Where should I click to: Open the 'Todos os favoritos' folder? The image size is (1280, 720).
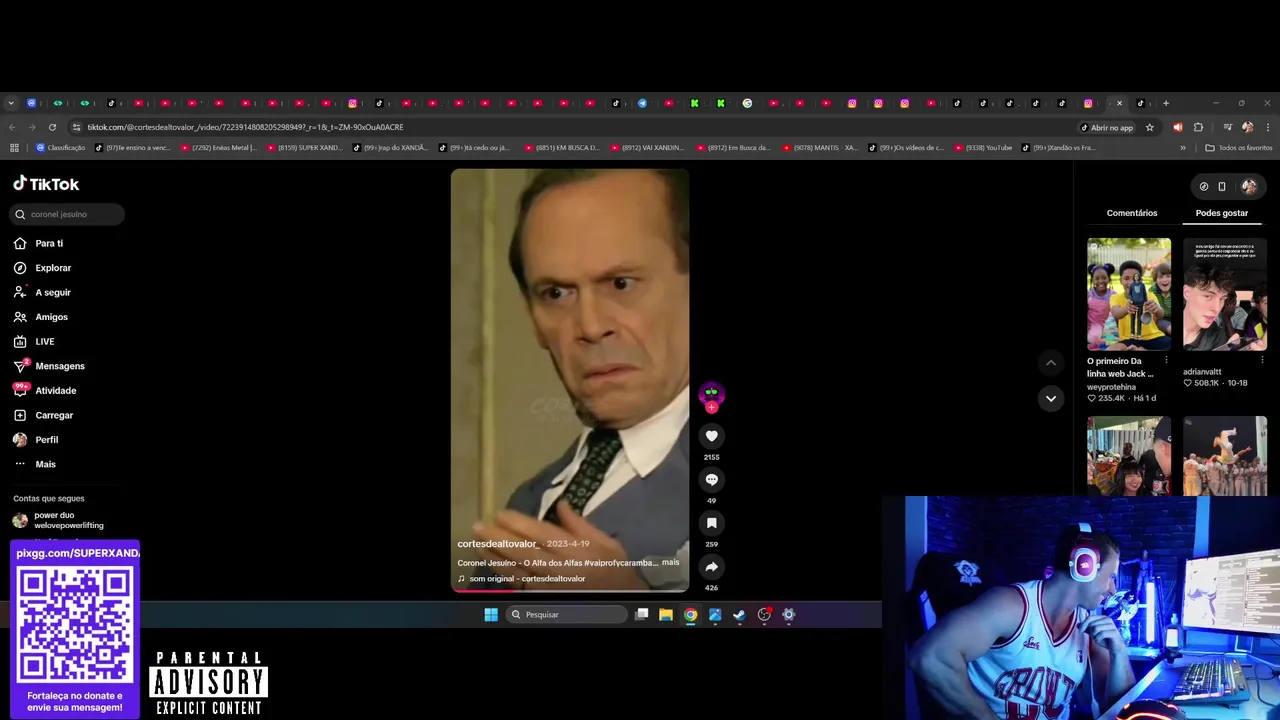1239,148
